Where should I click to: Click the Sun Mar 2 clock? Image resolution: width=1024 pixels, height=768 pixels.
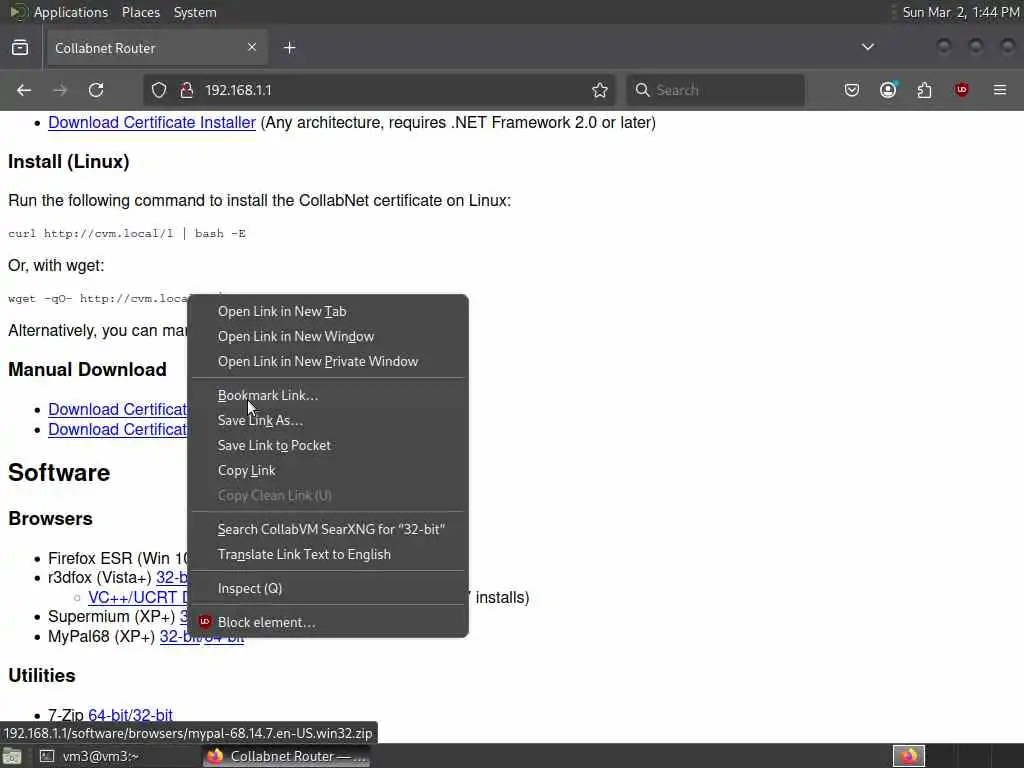(x=961, y=12)
